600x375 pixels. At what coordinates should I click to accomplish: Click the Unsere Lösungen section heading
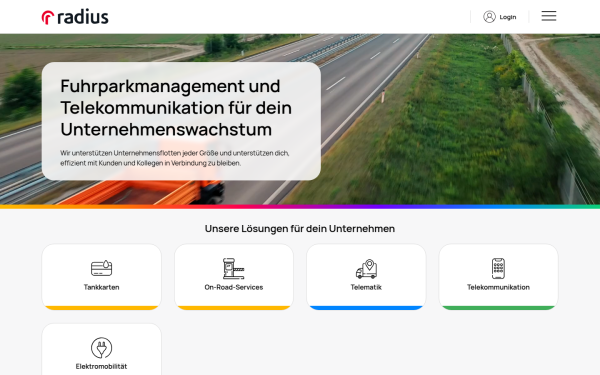(x=300, y=228)
